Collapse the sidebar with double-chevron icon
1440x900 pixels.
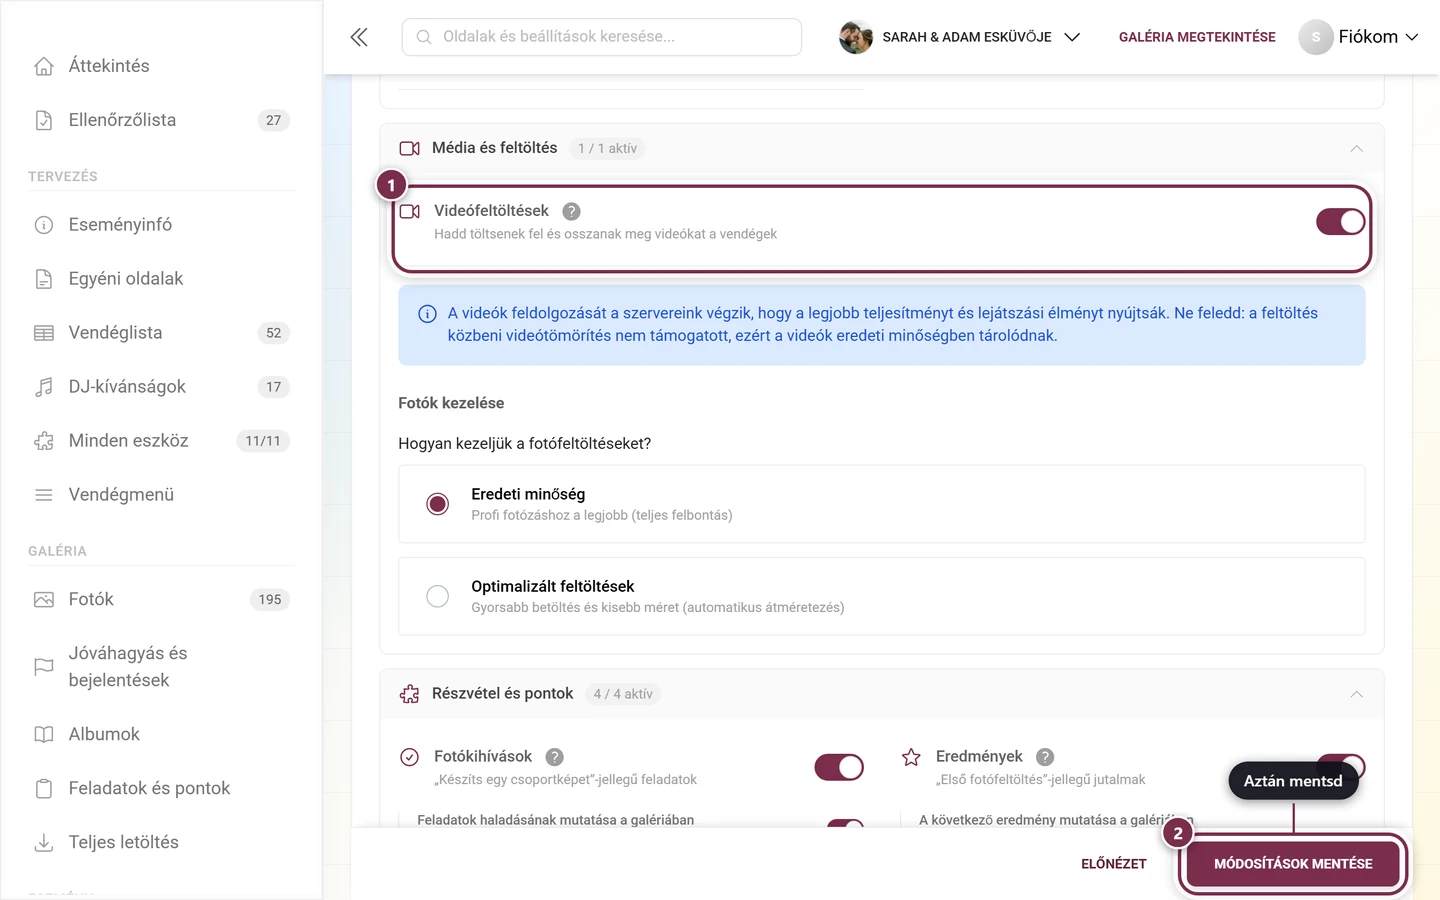coord(359,37)
